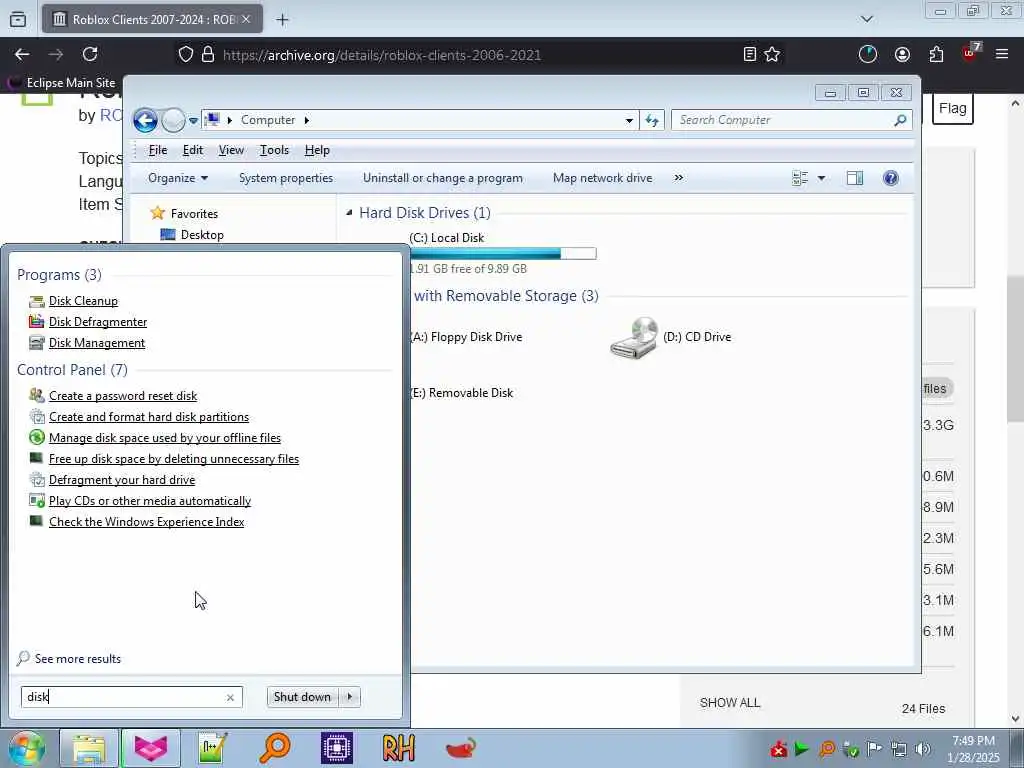
Task: Click the Shut down button
Action: (302, 697)
